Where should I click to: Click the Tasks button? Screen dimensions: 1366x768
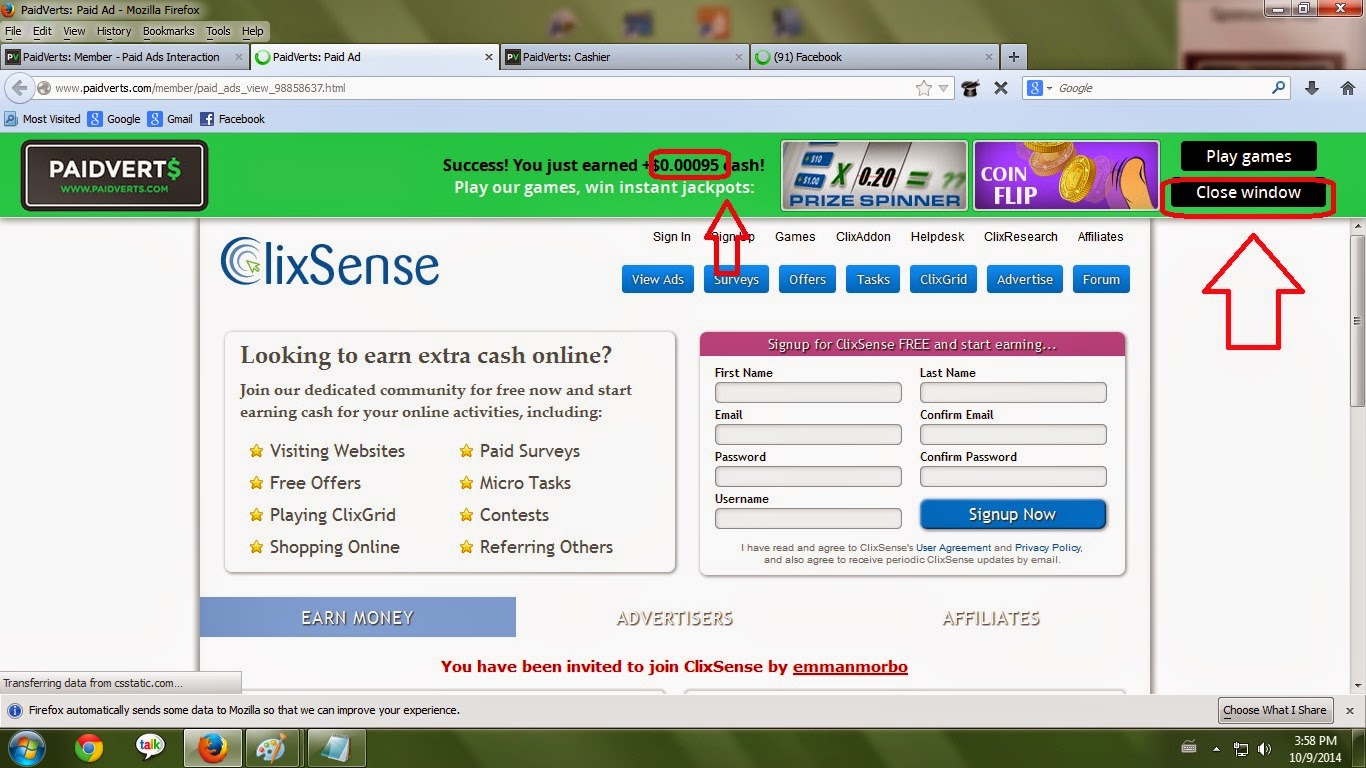coord(873,279)
